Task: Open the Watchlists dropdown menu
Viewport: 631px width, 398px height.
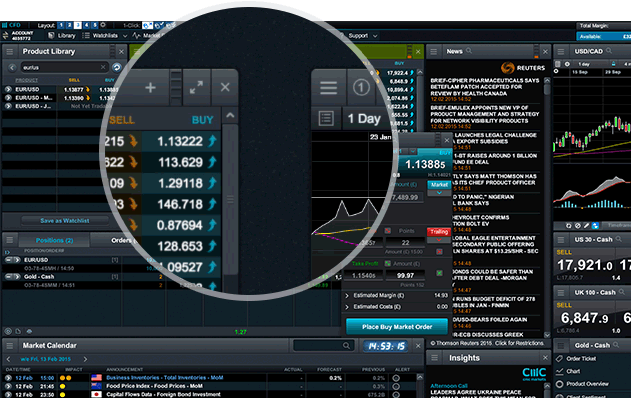Action: pos(105,36)
